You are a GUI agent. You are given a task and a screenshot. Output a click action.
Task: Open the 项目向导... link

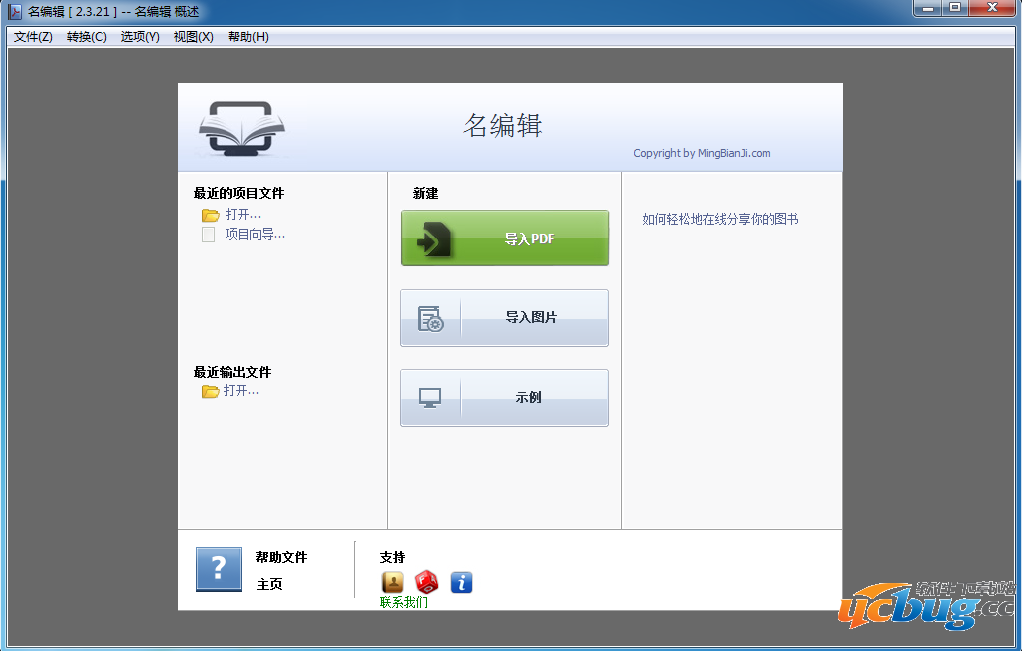pyautogui.click(x=254, y=235)
